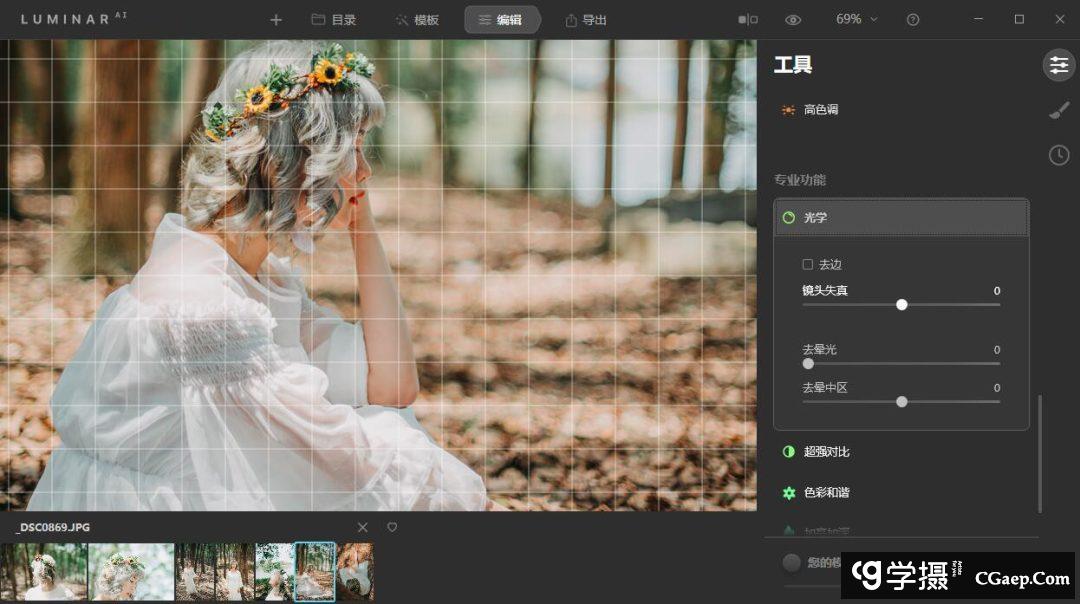Open the 69% zoom dropdown

(x=856, y=19)
